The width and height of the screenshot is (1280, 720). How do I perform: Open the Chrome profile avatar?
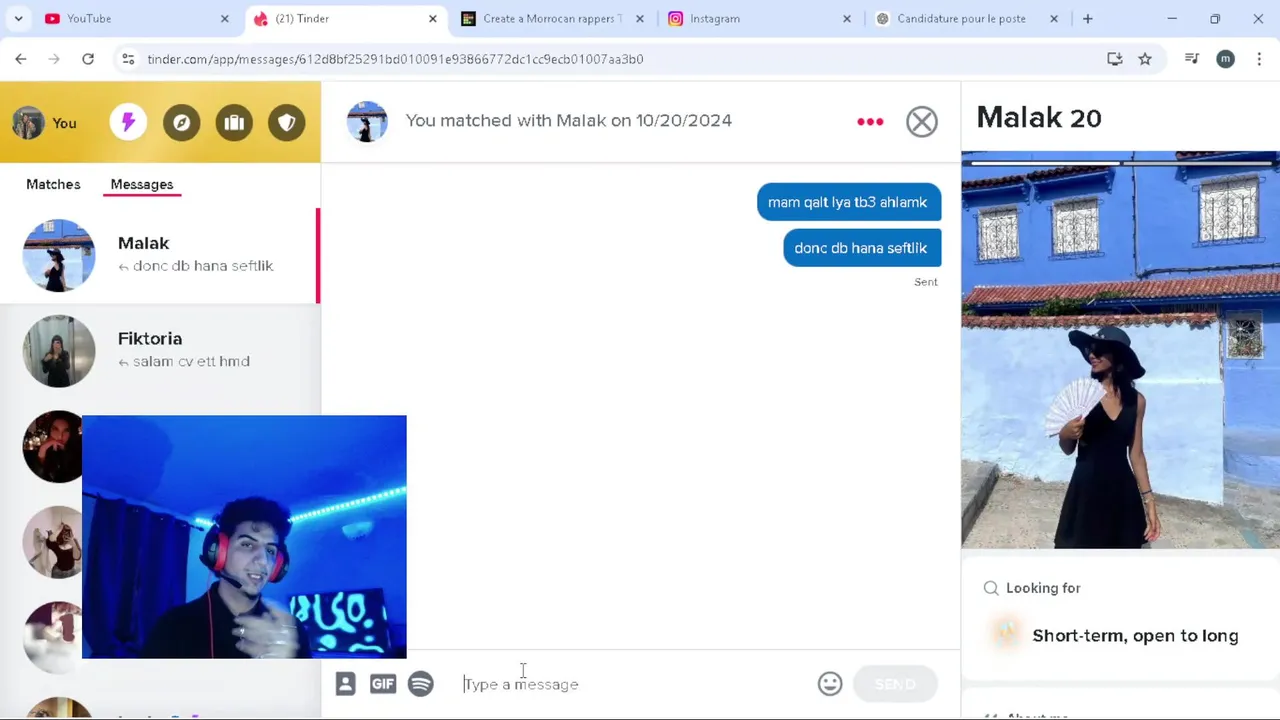[x=1226, y=59]
